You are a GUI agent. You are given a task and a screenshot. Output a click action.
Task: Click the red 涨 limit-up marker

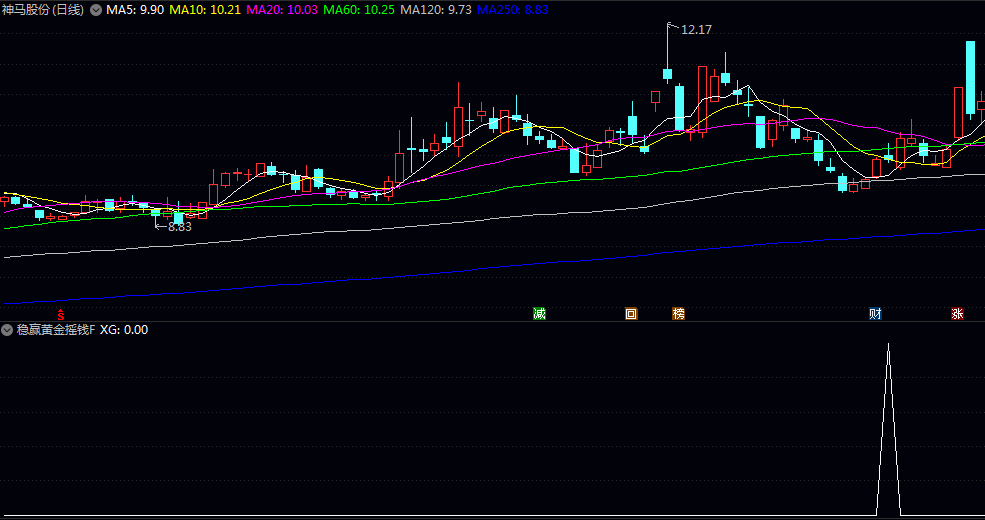tap(957, 314)
